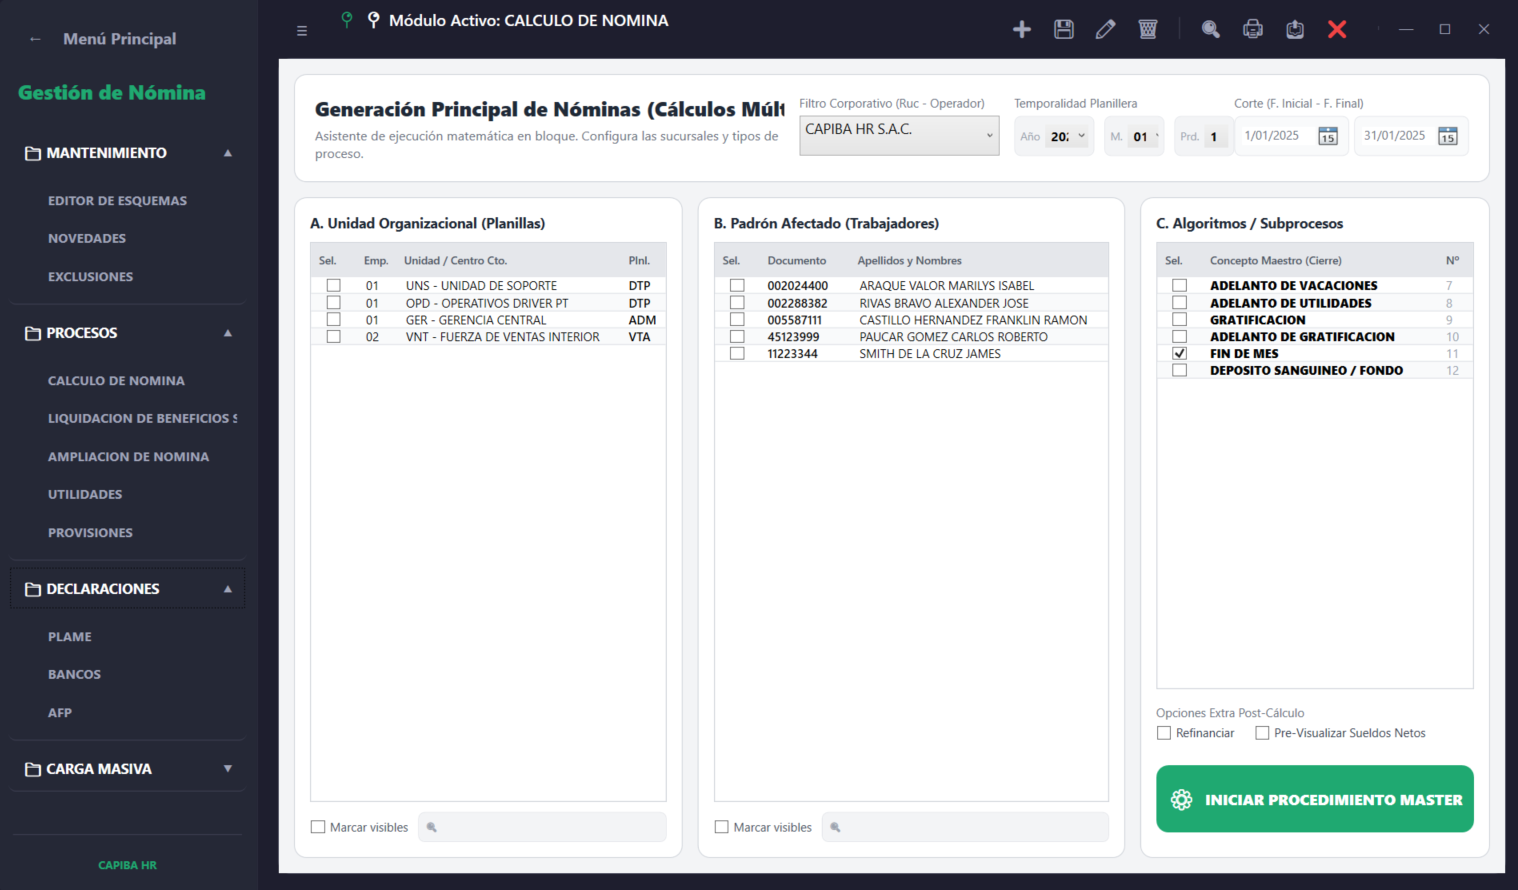The height and width of the screenshot is (890, 1518).
Task: Open the M. month dropdown
Action: (1145, 136)
